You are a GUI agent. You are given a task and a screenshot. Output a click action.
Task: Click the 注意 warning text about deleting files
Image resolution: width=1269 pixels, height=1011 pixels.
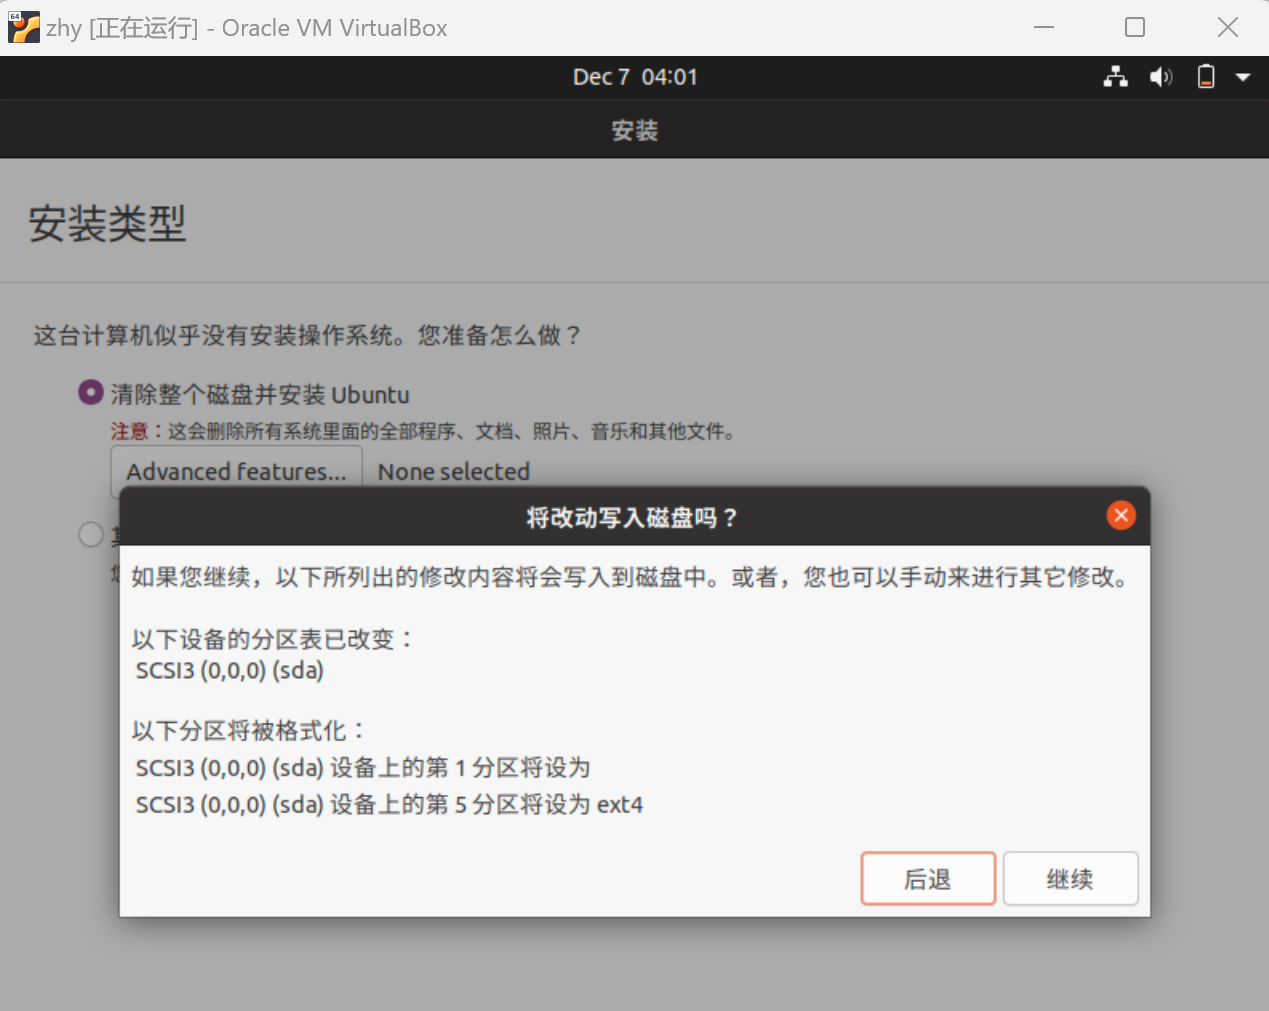(425, 431)
